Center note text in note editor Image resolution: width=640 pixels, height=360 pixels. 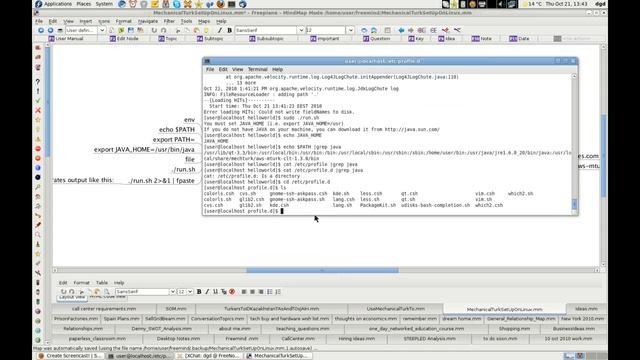(x=253, y=292)
